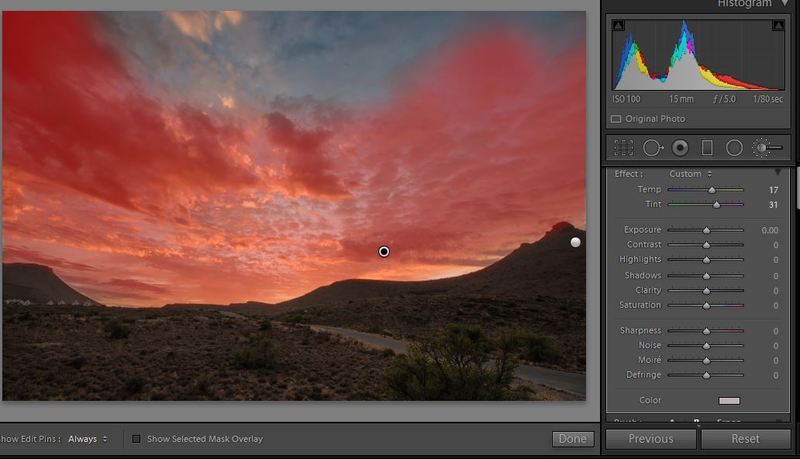The image size is (800, 459).
Task: Toggle highlight clipping indicator in histogram
Action: coord(778,25)
